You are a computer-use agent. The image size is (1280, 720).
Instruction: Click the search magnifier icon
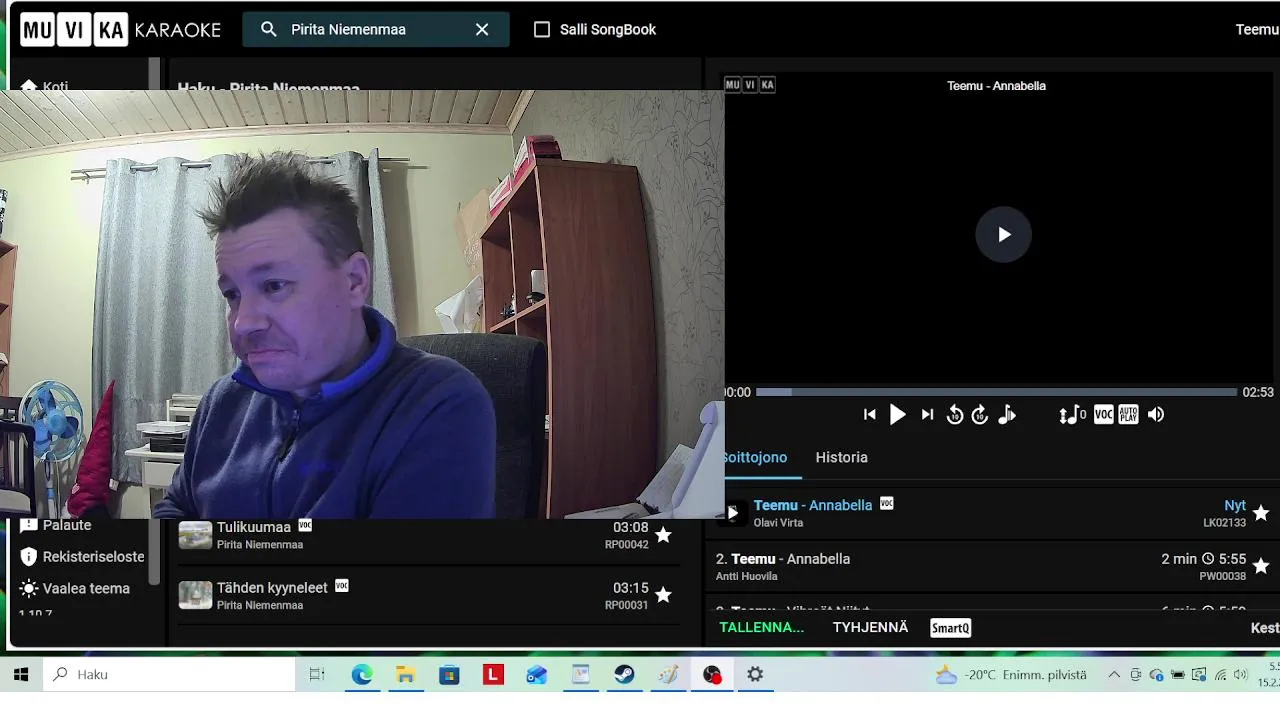pos(269,30)
